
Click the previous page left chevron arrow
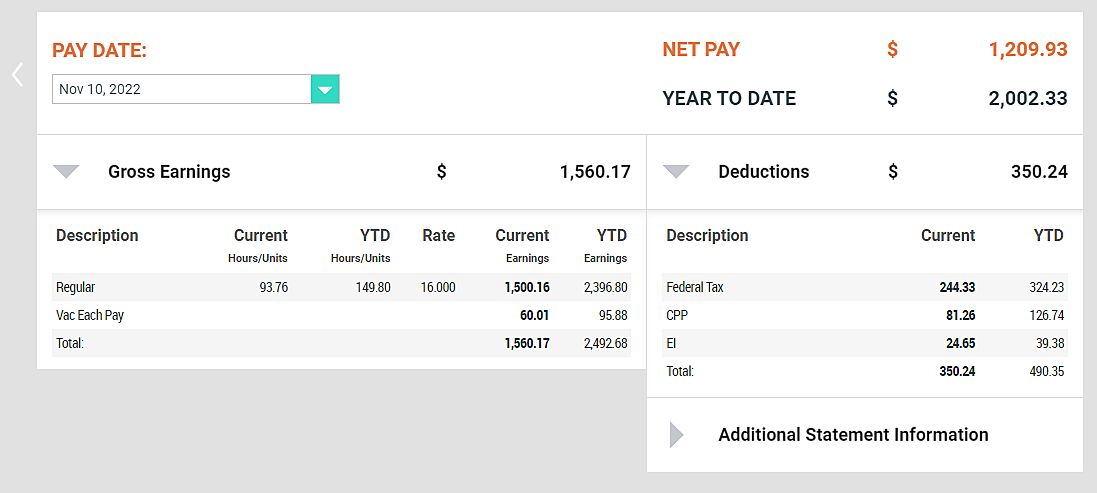coord(17,75)
